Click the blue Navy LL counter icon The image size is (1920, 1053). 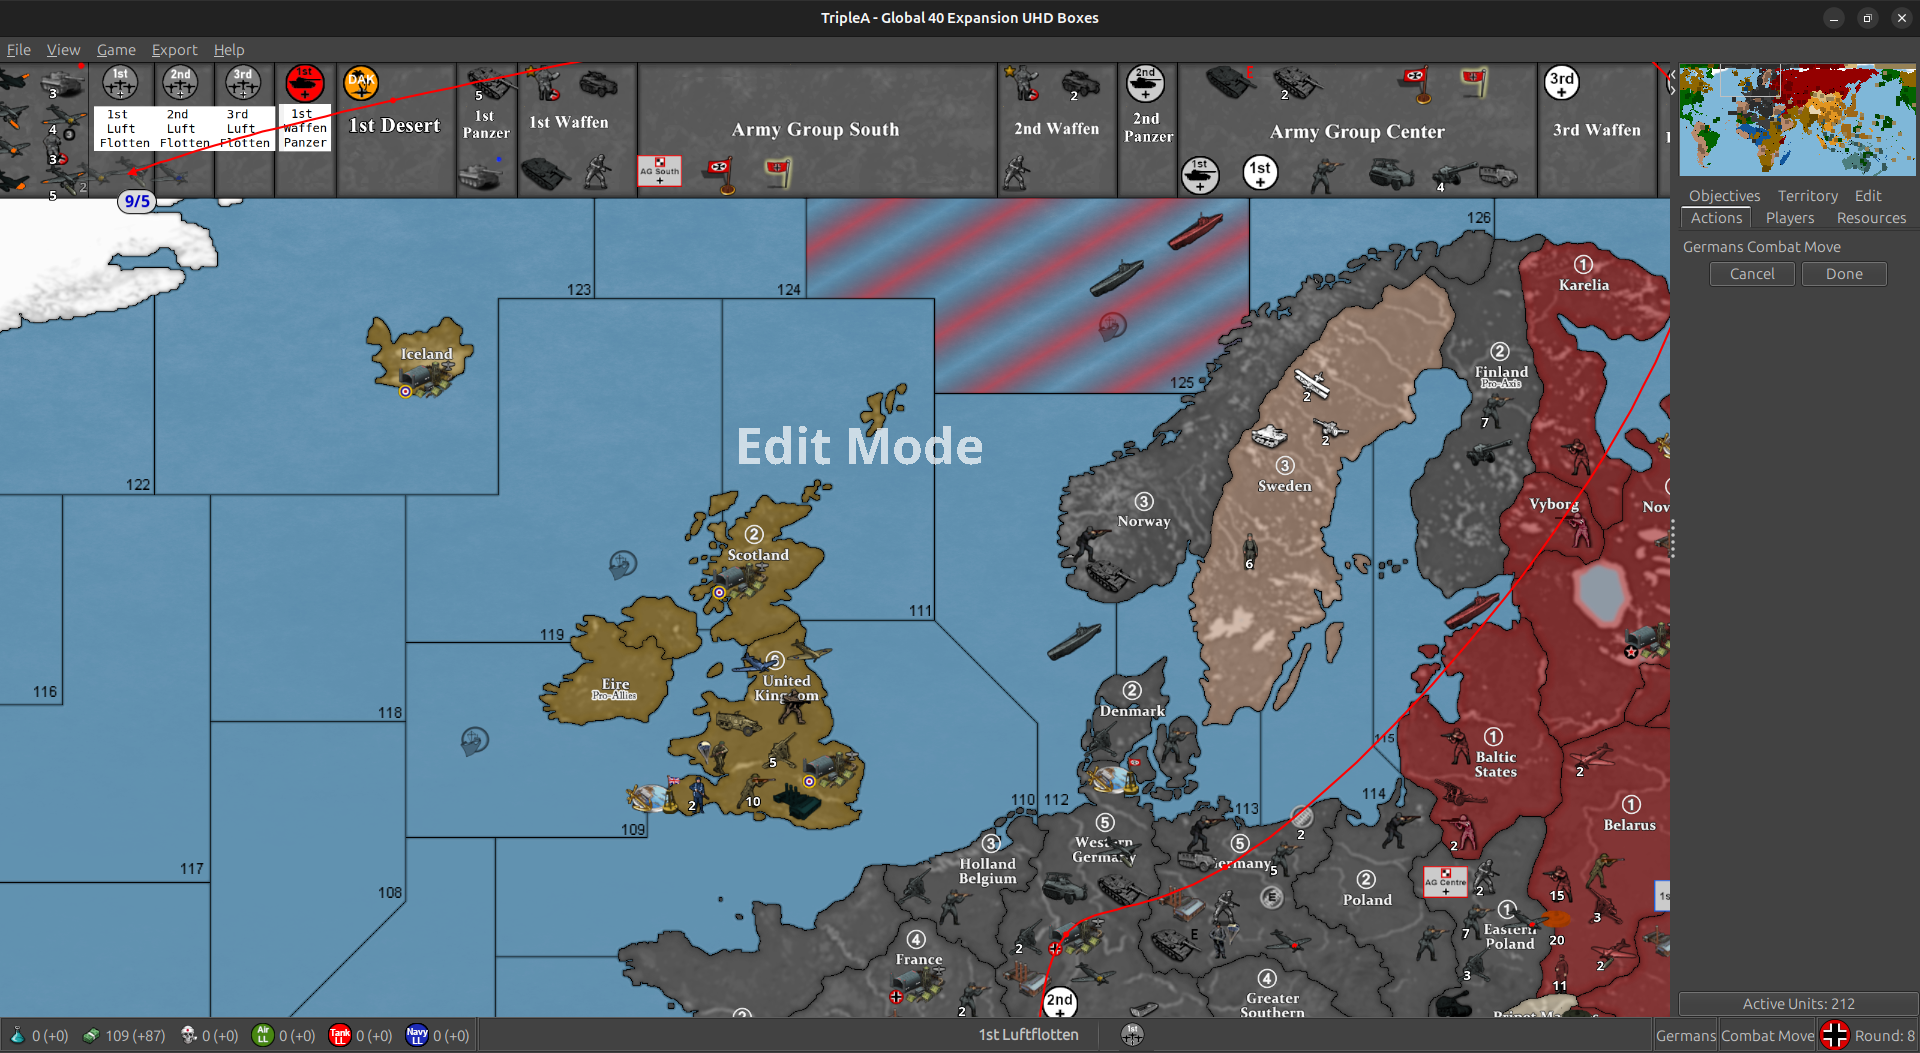[416, 1035]
